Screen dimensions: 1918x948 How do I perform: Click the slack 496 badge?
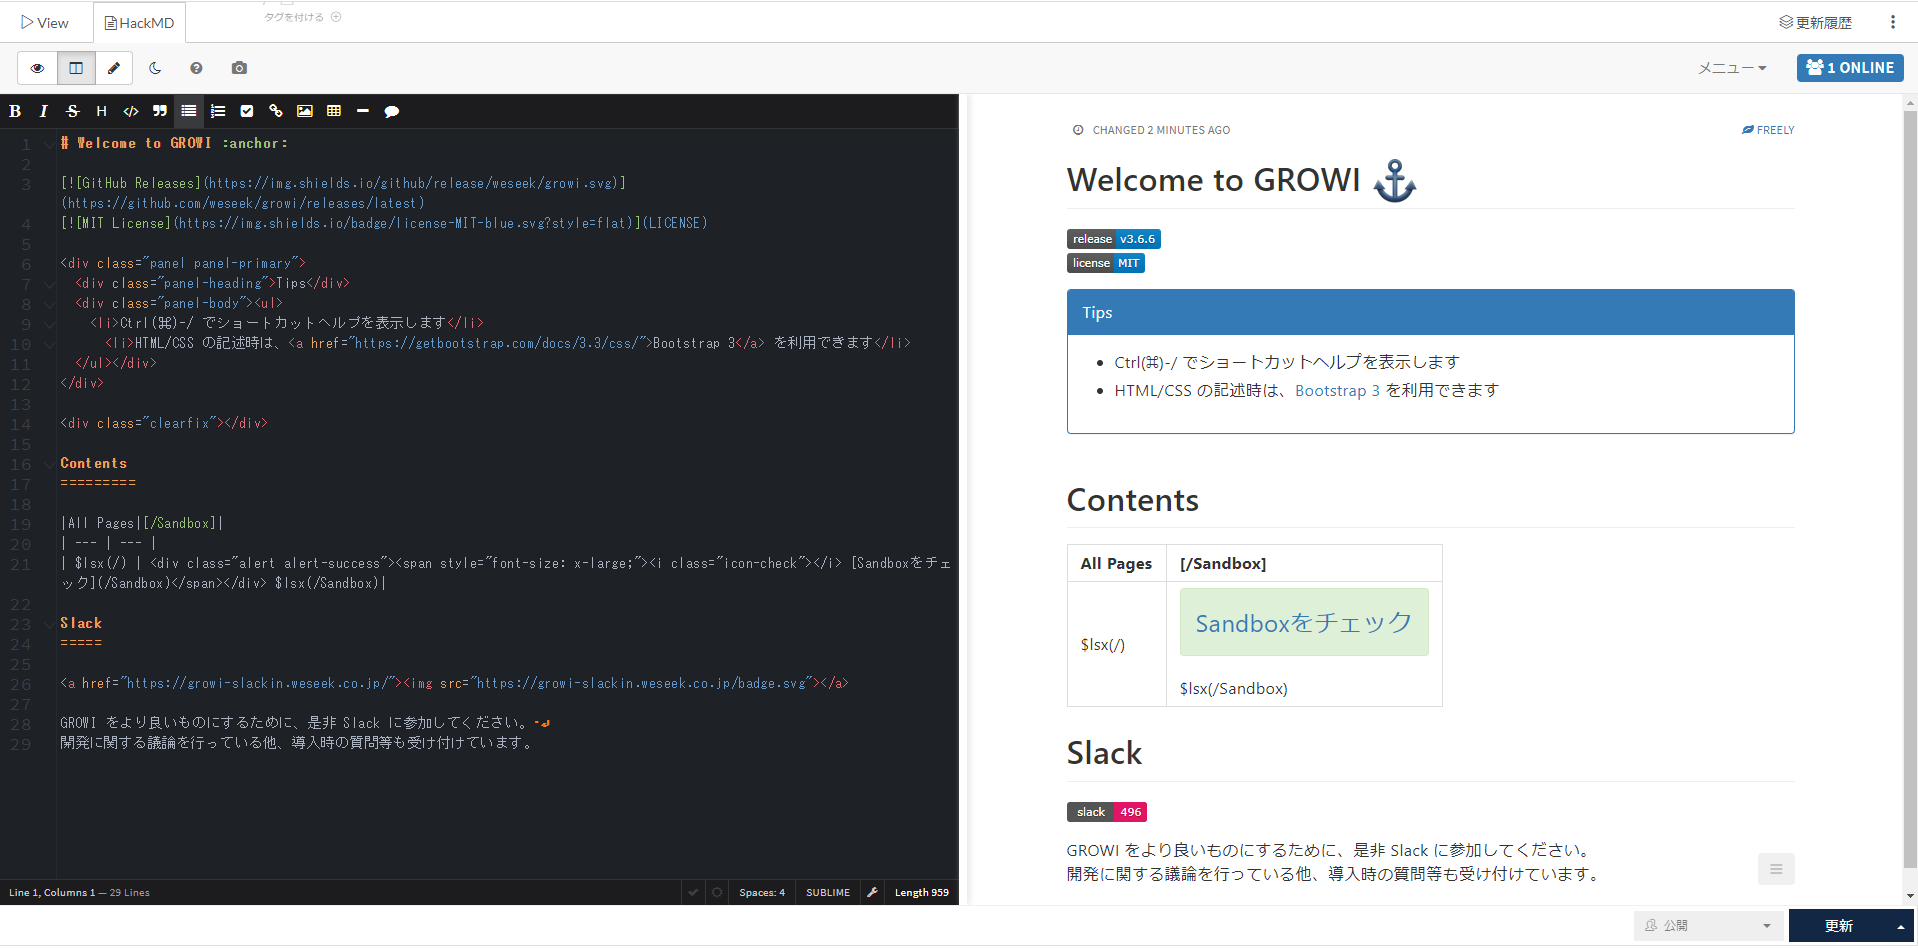1107,812
